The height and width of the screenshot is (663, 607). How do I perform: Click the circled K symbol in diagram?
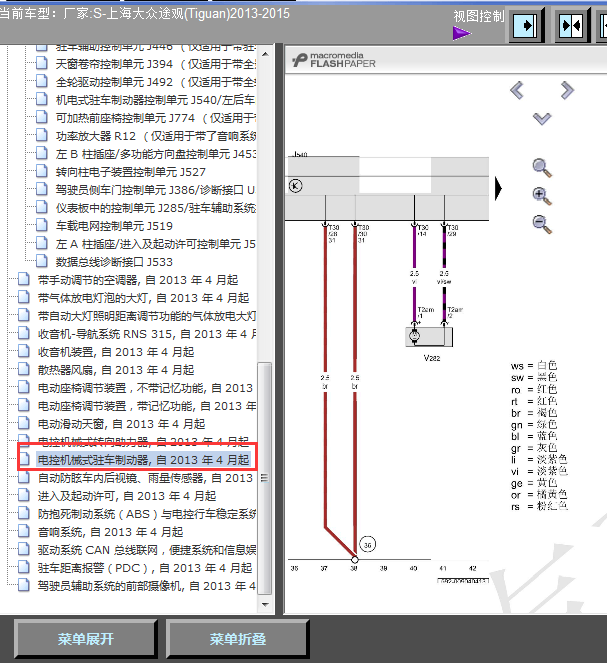point(295,186)
